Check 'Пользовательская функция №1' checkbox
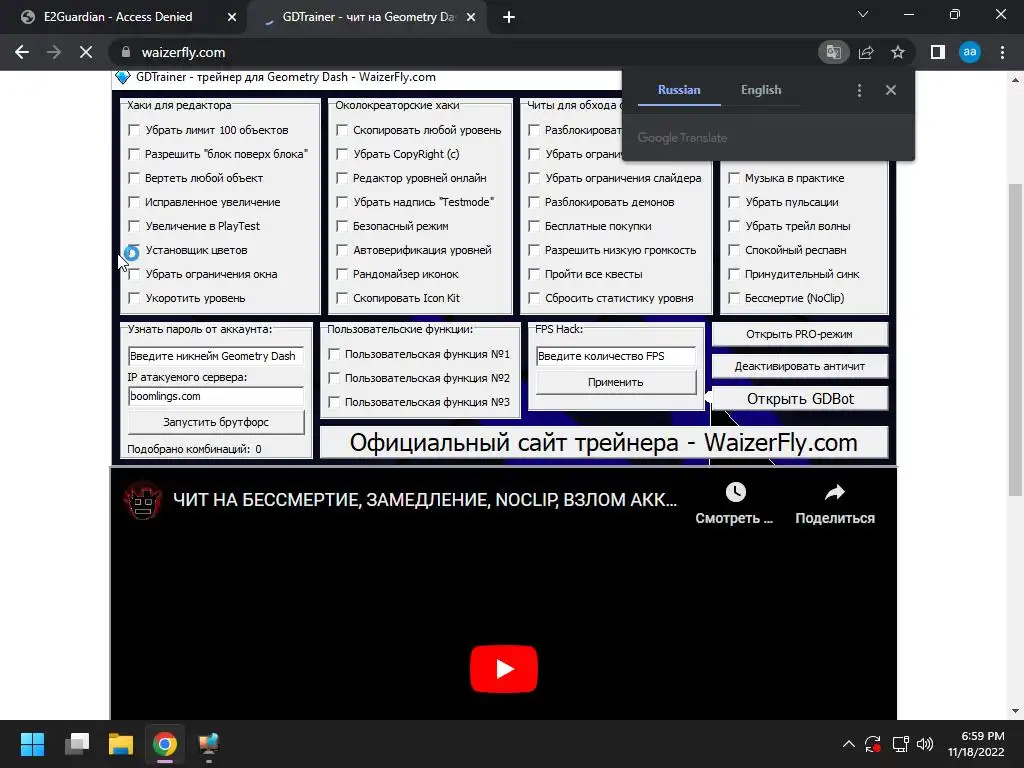 [334, 354]
